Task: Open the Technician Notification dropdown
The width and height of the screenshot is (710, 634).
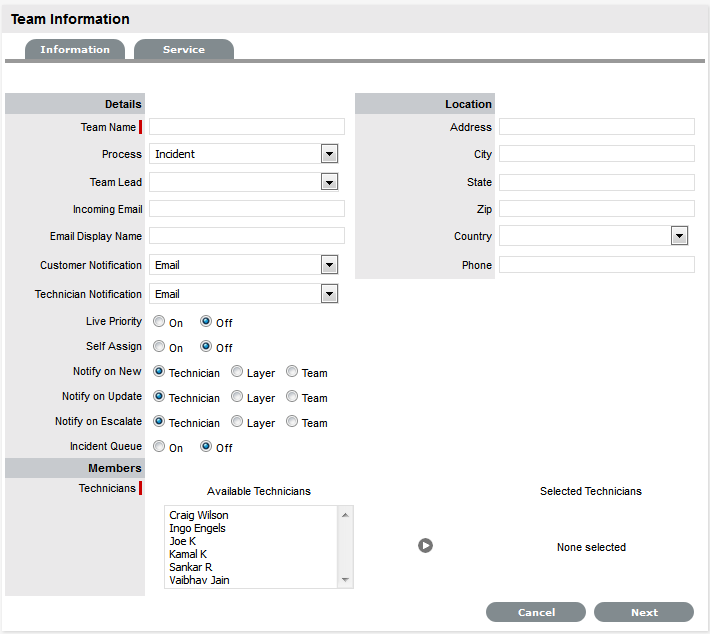Action: coord(329,294)
